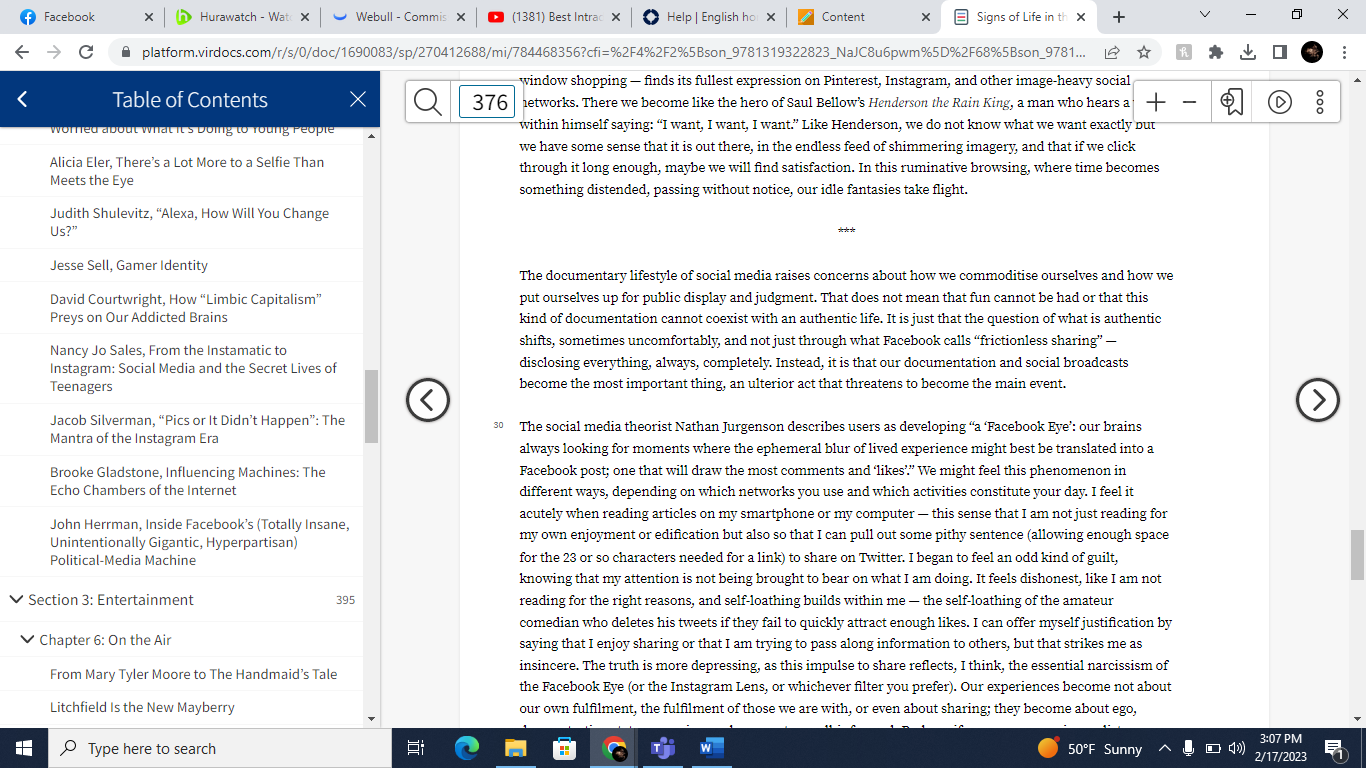The height and width of the screenshot is (768, 1366).
Task: Open the Chrome three-dot menu
Action: coord(1345,52)
